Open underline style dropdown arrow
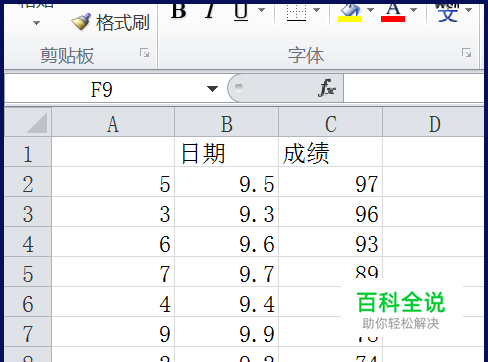 coord(262,10)
